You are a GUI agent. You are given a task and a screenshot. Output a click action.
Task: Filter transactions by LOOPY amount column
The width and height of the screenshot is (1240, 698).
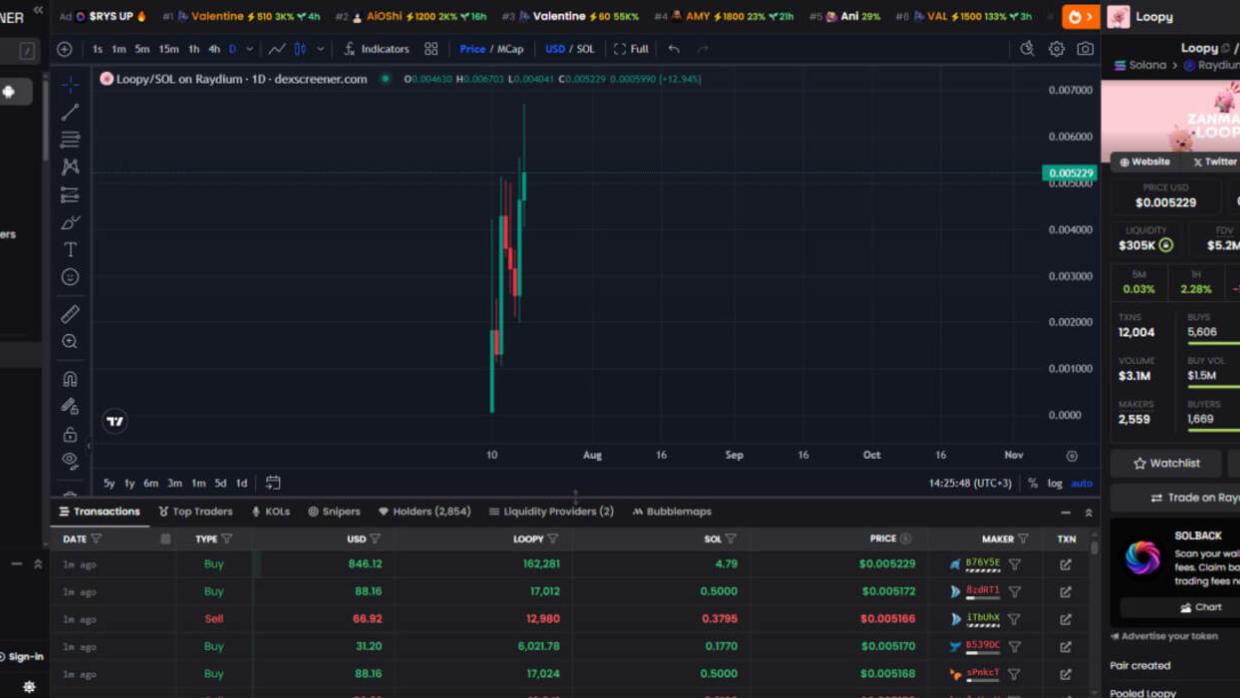click(x=553, y=539)
